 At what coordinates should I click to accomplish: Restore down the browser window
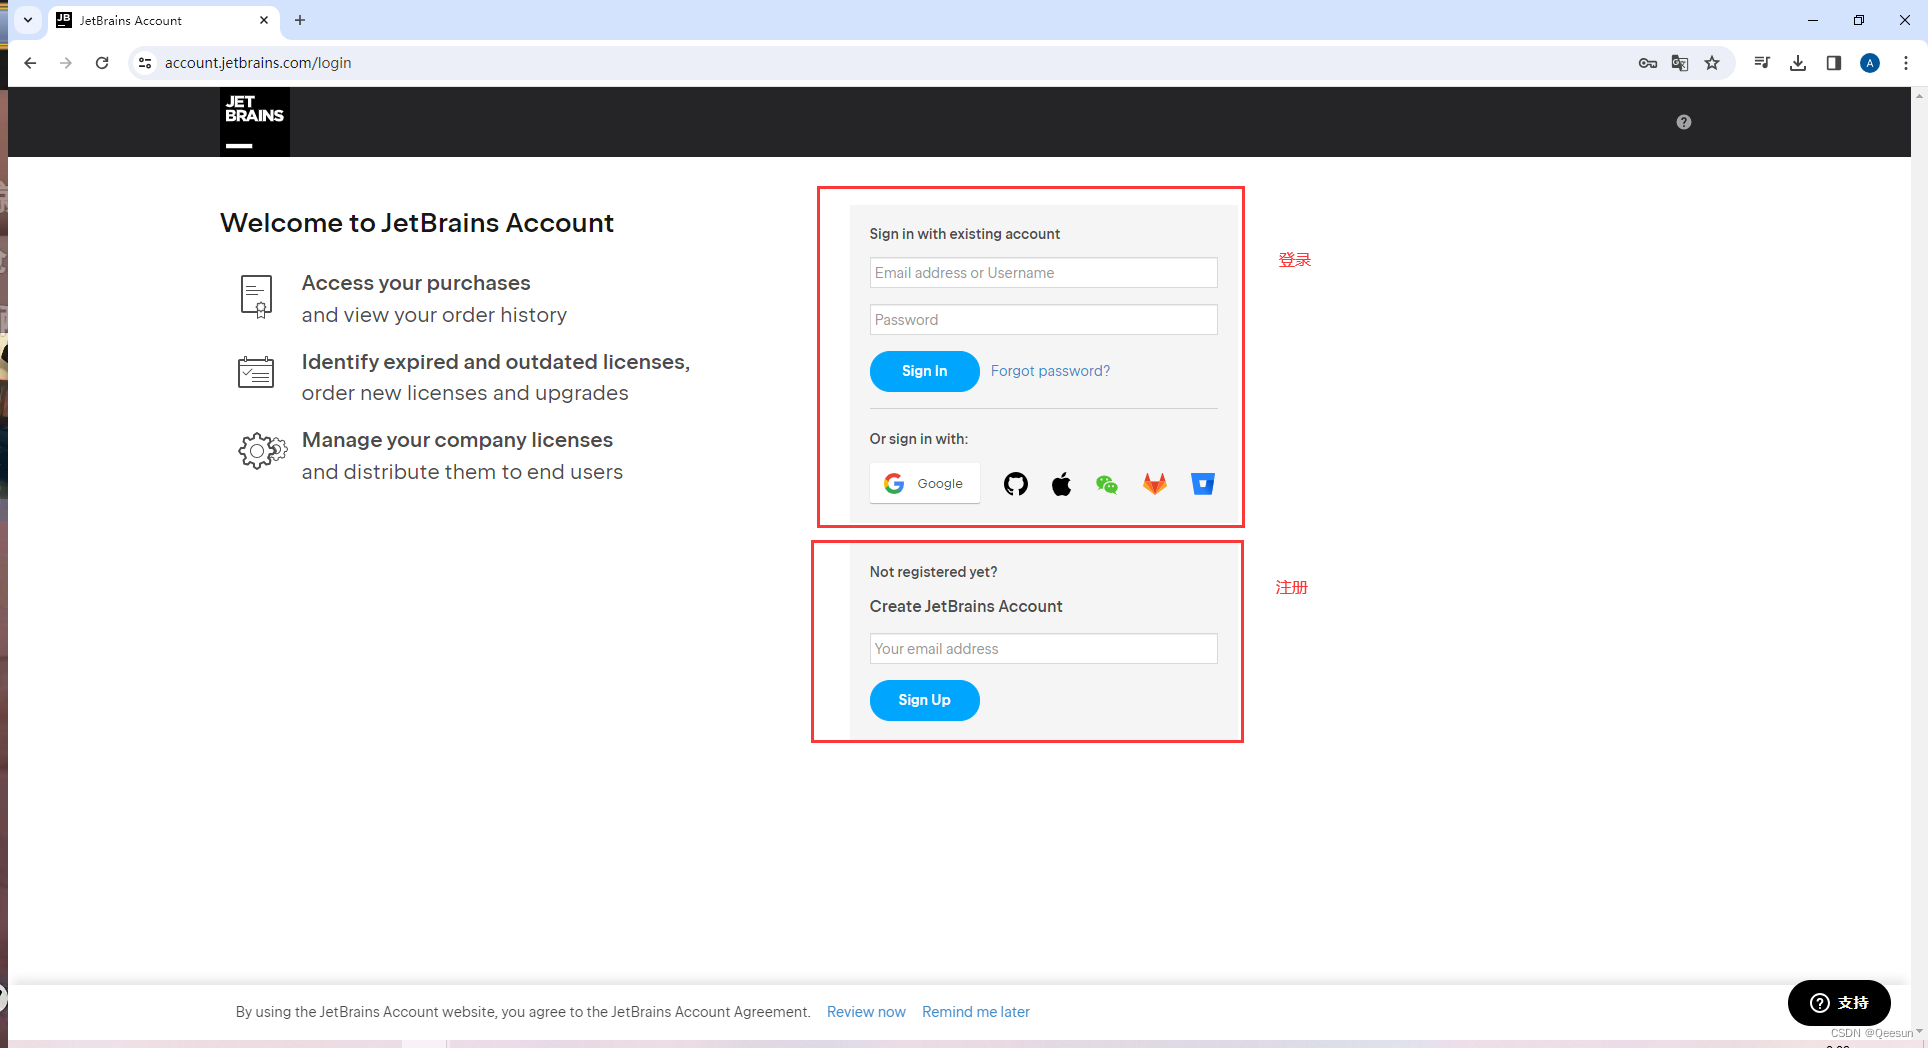click(1859, 20)
